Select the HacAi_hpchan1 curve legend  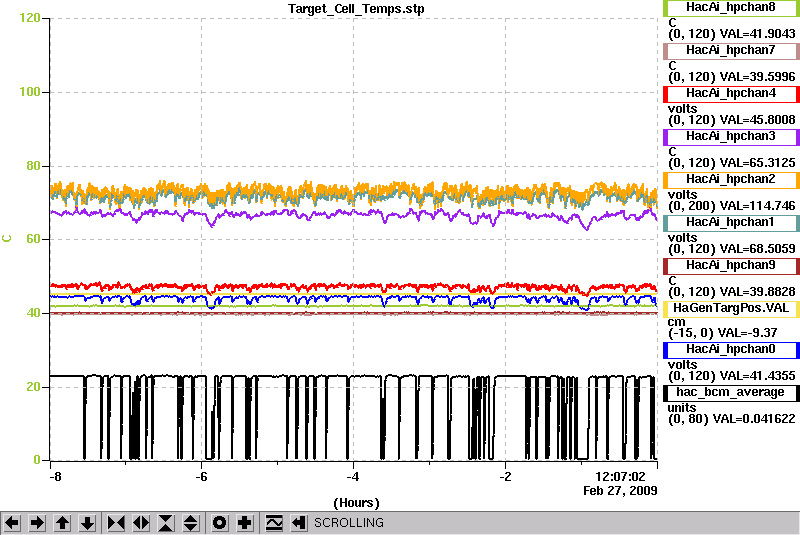click(731, 222)
